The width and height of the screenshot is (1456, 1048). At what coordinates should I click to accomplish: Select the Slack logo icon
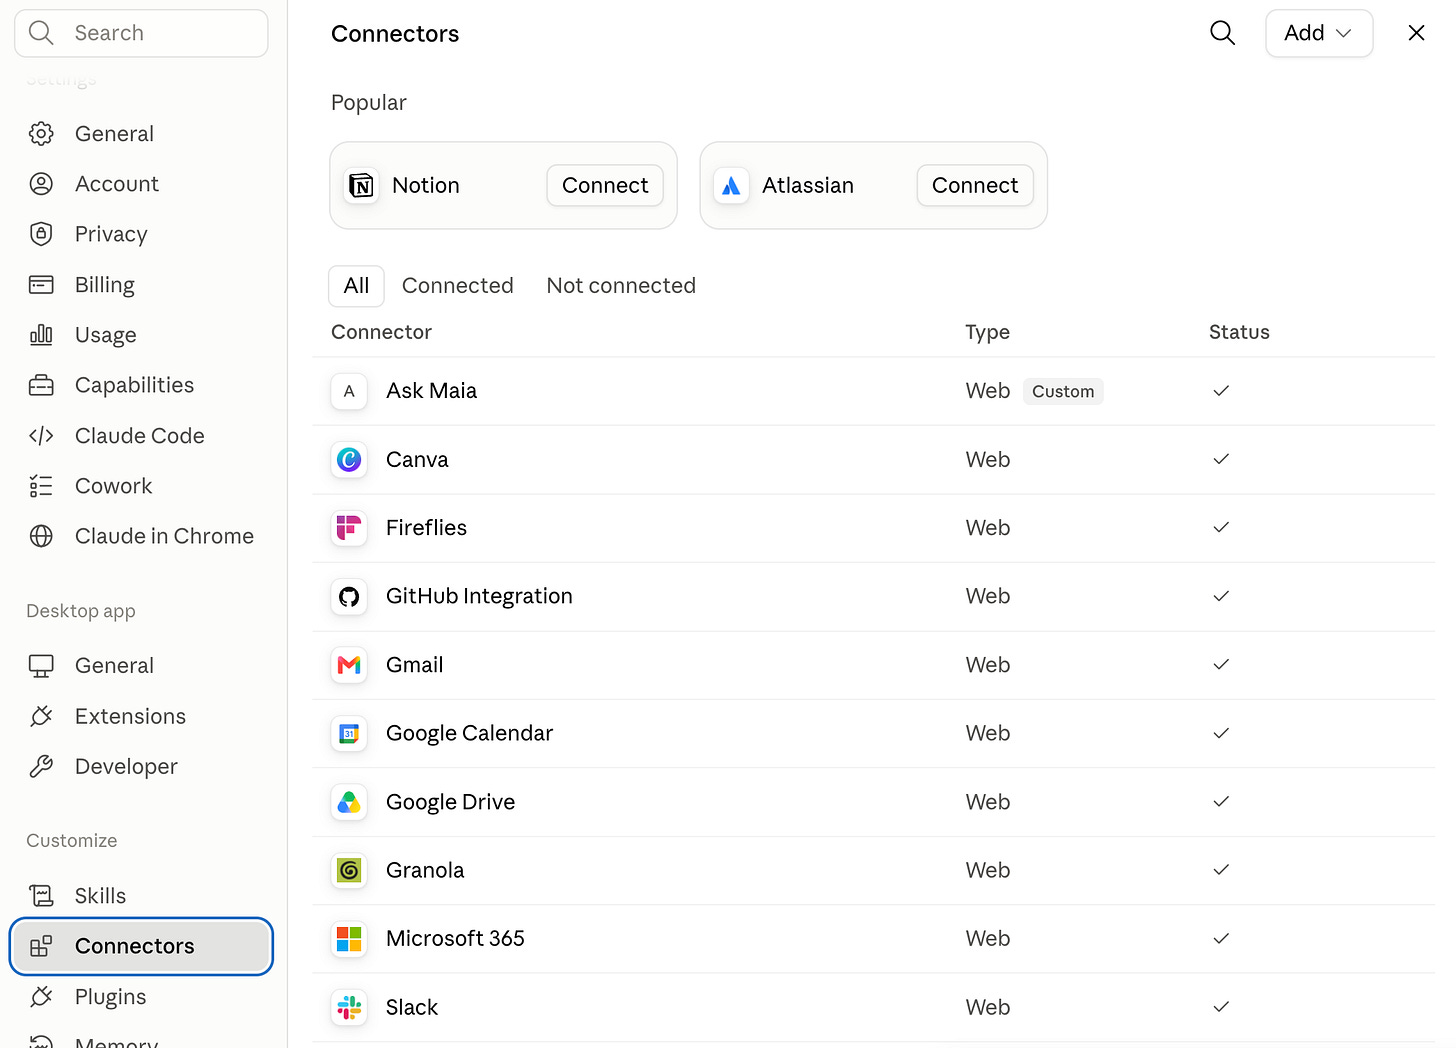click(349, 1008)
